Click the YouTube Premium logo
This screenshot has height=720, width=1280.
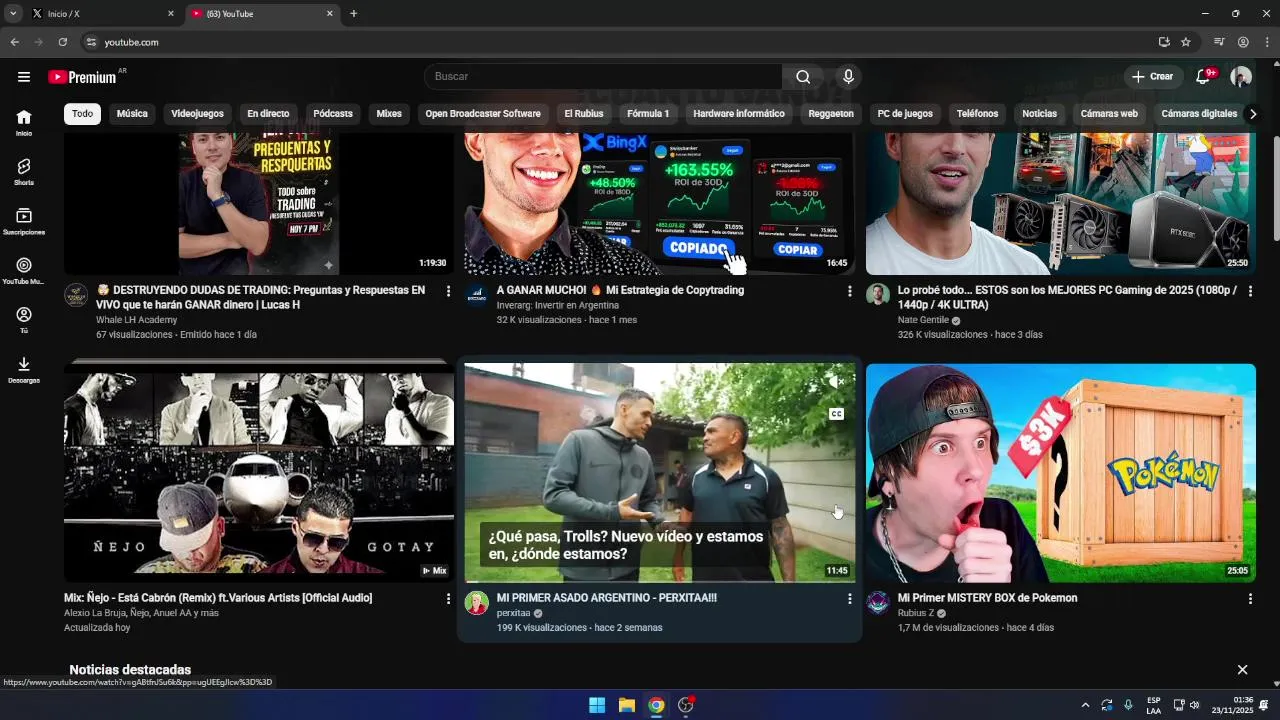click(x=83, y=77)
